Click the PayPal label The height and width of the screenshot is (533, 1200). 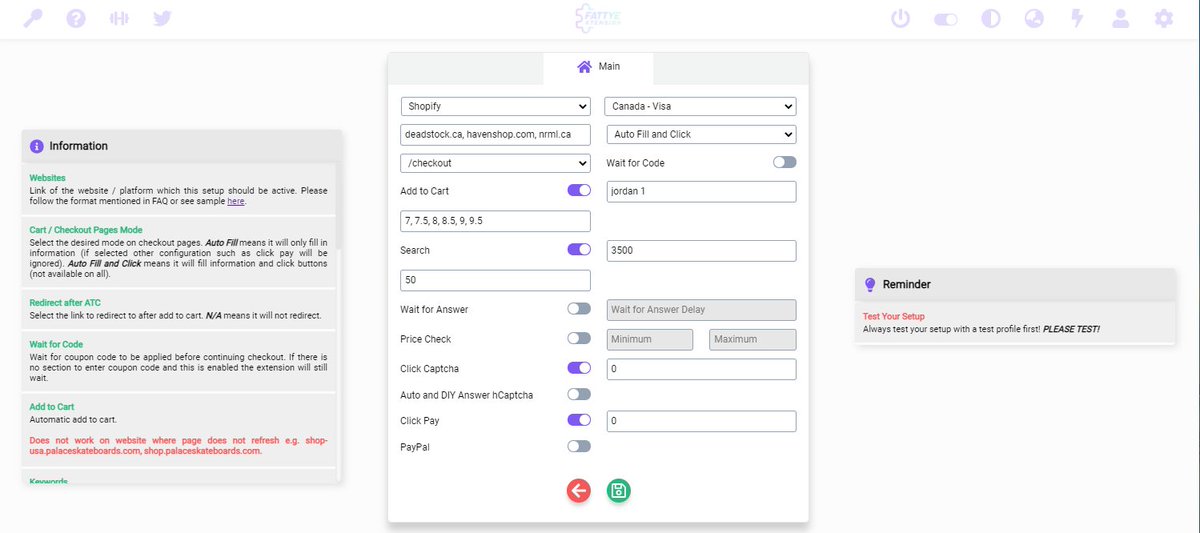coord(414,447)
